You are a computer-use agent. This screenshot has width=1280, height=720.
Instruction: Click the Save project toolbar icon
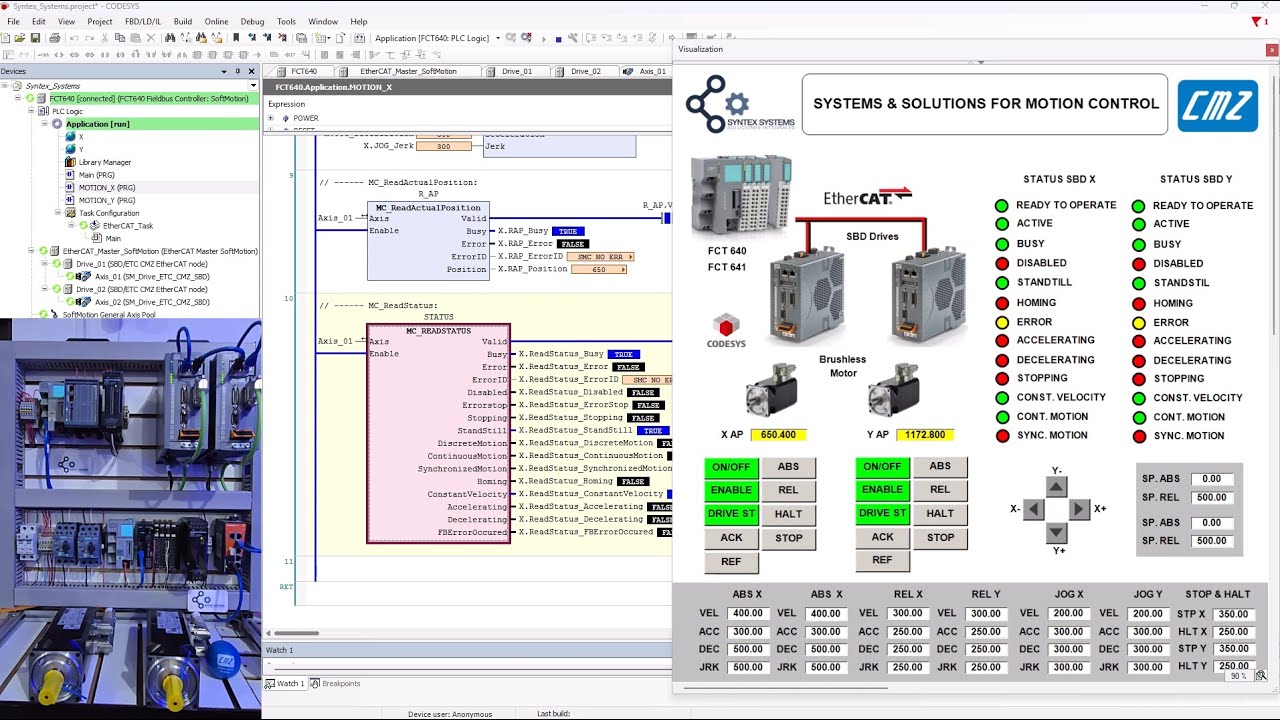[35, 38]
